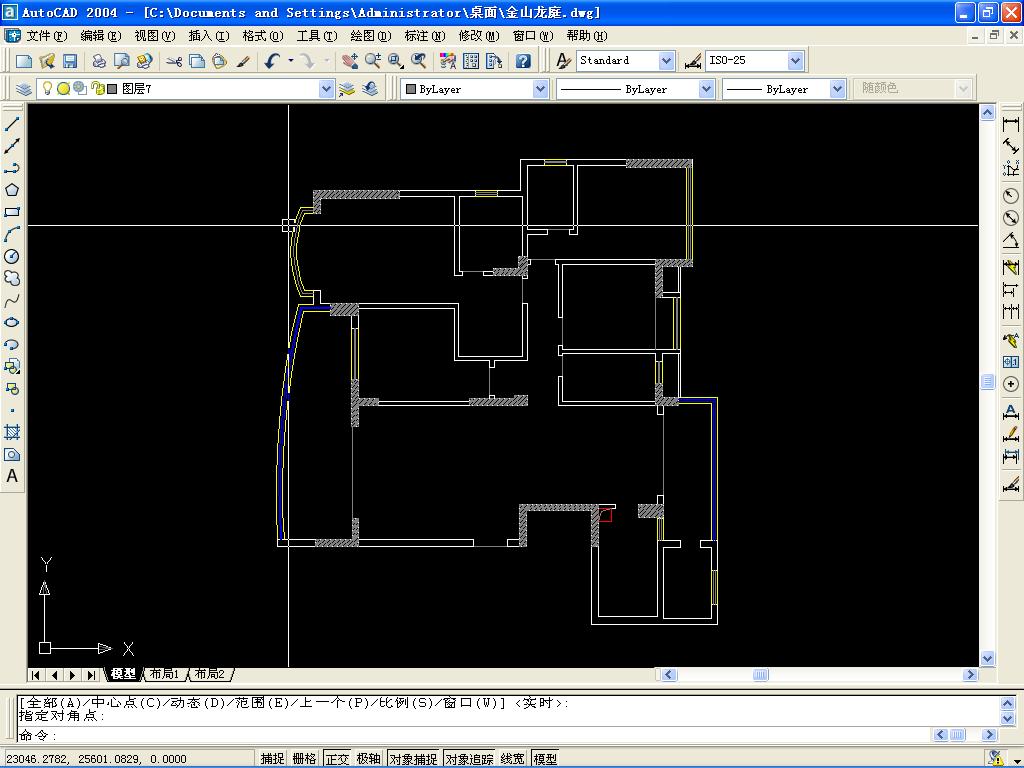Screen dimensions: 1024x768
Task: Select the Spline draw tool
Action: (x=12, y=301)
